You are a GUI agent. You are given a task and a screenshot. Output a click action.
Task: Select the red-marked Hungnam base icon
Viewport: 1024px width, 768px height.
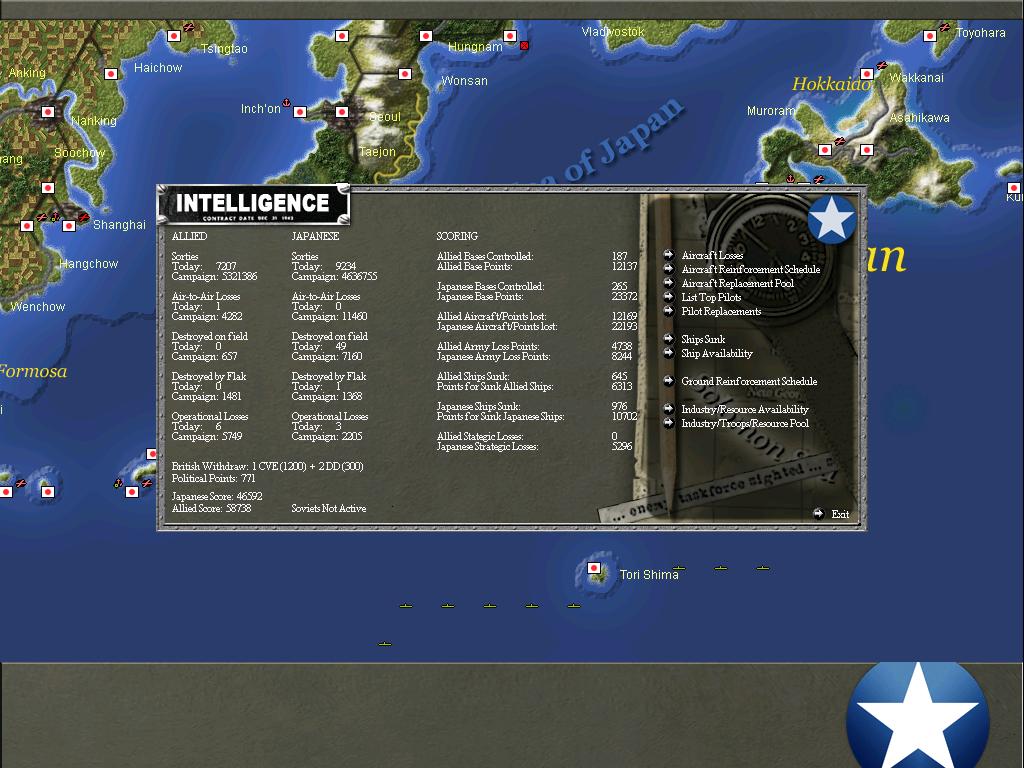tap(524, 45)
